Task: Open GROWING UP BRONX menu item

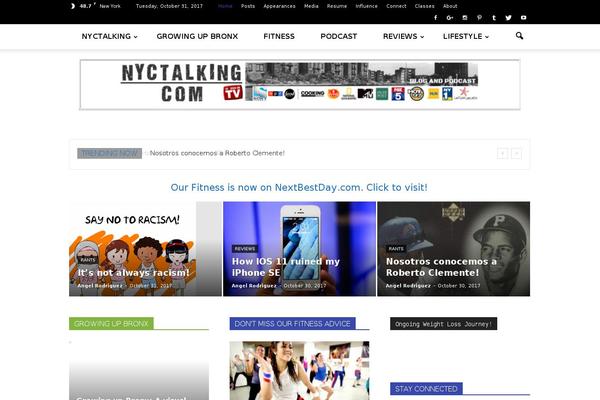Action: (197, 36)
